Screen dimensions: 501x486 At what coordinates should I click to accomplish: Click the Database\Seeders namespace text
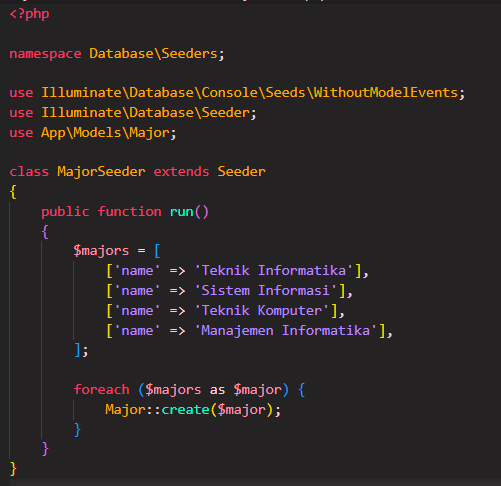[x=153, y=53]
